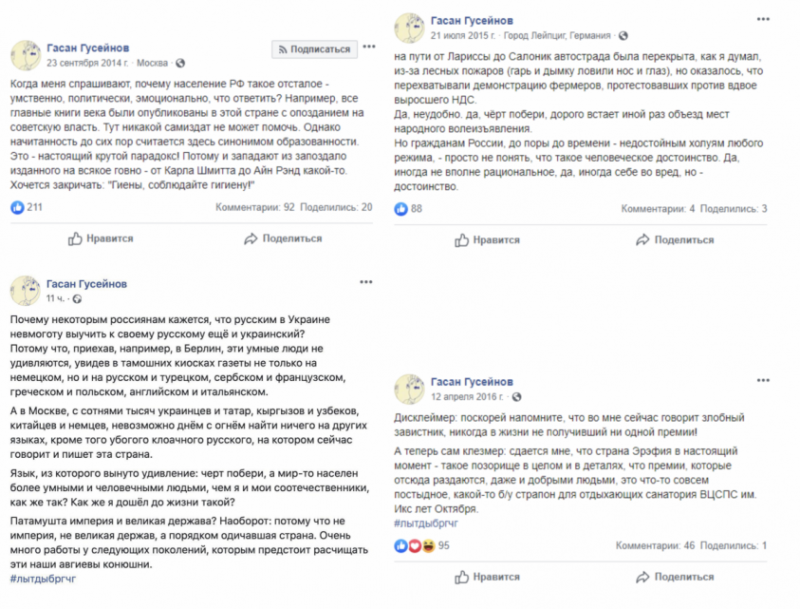Image resolution: width=800 pixels, height=609 pixels.
Task: Like the 12 апреля 2016 post with Нравится
Action: [x=487, y=577]
